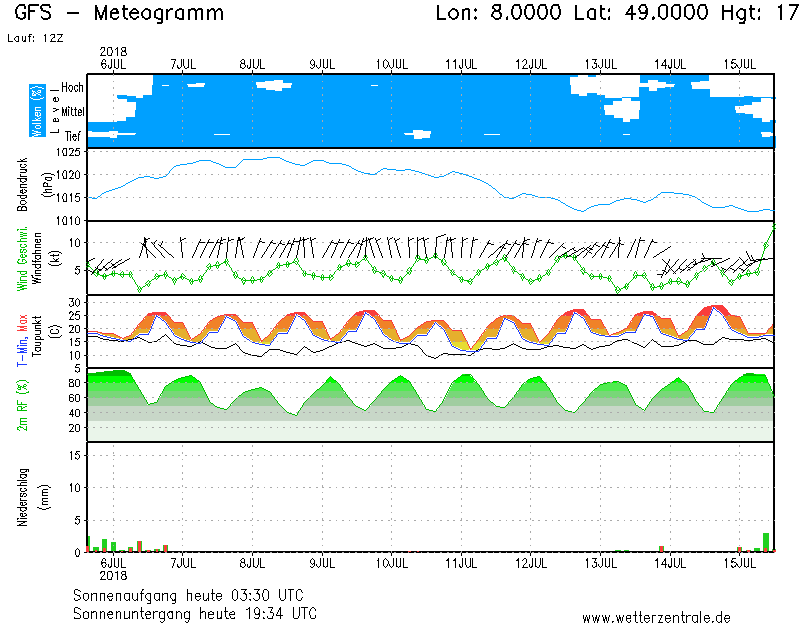Click the Windfahnen axis label

[x=37, y=258]
